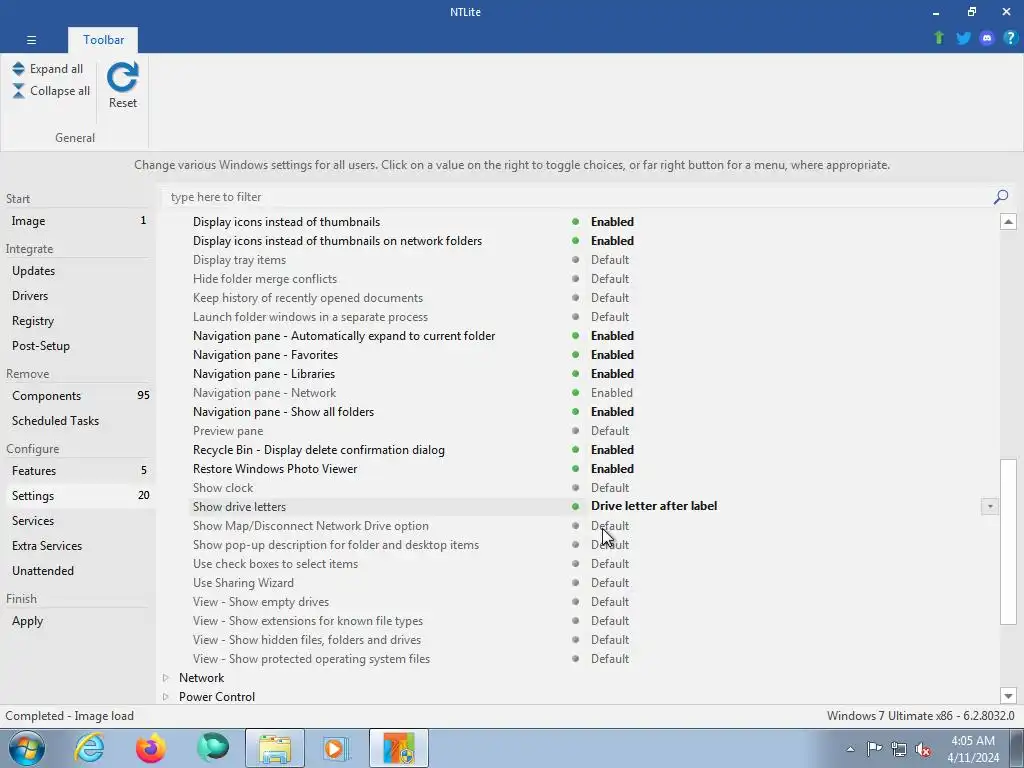Toggle Restore Windows Photo Viewer value
Image resolution: width=1024 pixels, height=768 pixels.
612,469
